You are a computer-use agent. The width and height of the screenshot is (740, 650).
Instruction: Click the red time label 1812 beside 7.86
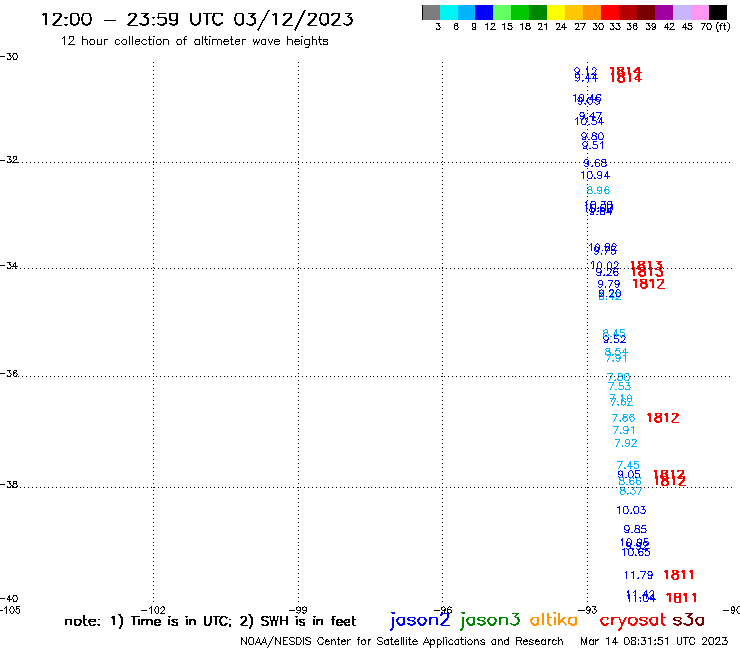(663, 418)
